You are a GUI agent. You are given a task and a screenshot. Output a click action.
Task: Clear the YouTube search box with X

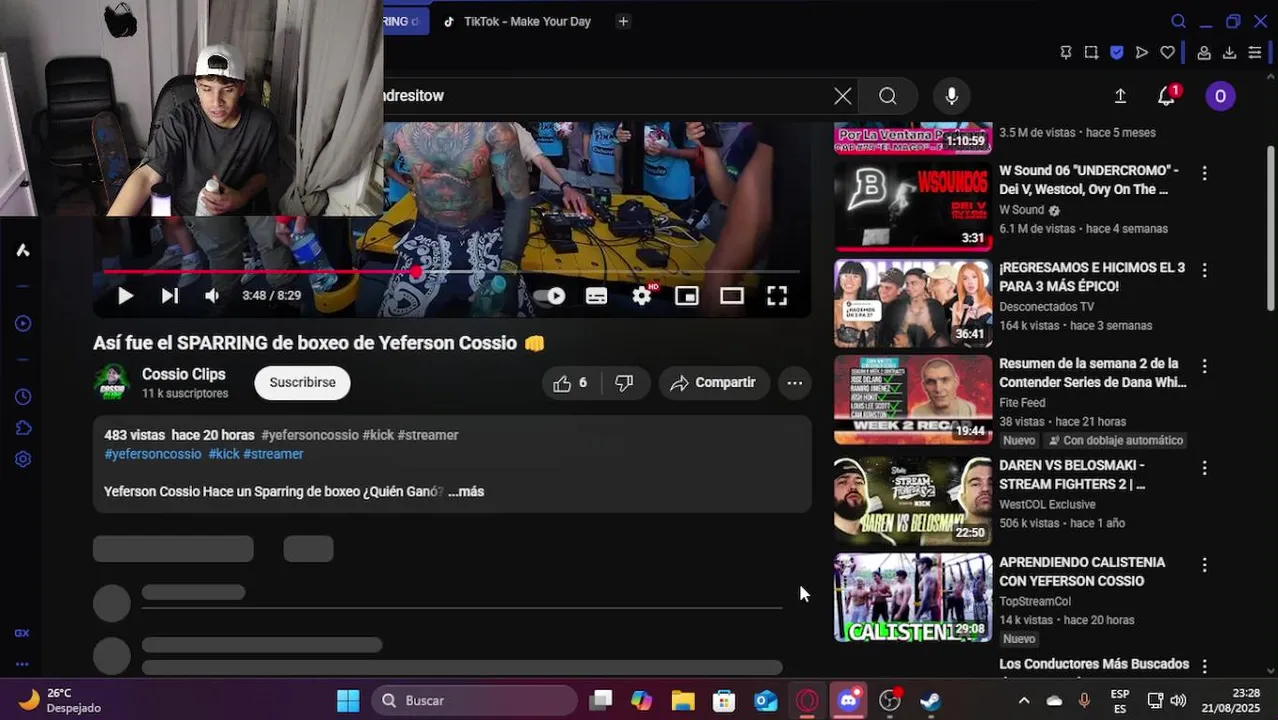click(843, 96)
